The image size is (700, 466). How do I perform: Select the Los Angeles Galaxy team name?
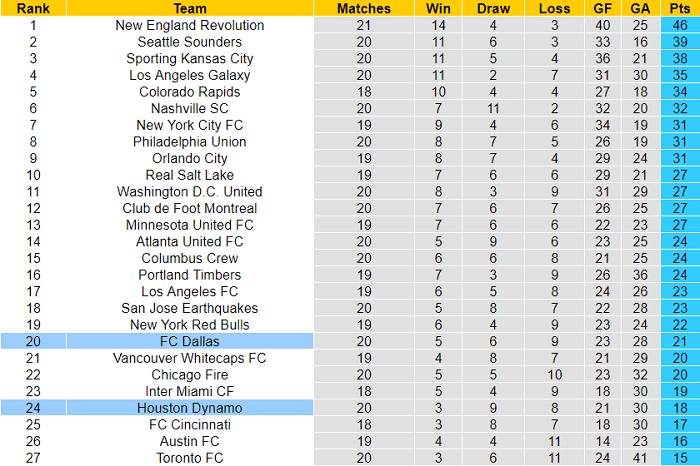pos(190,75)
